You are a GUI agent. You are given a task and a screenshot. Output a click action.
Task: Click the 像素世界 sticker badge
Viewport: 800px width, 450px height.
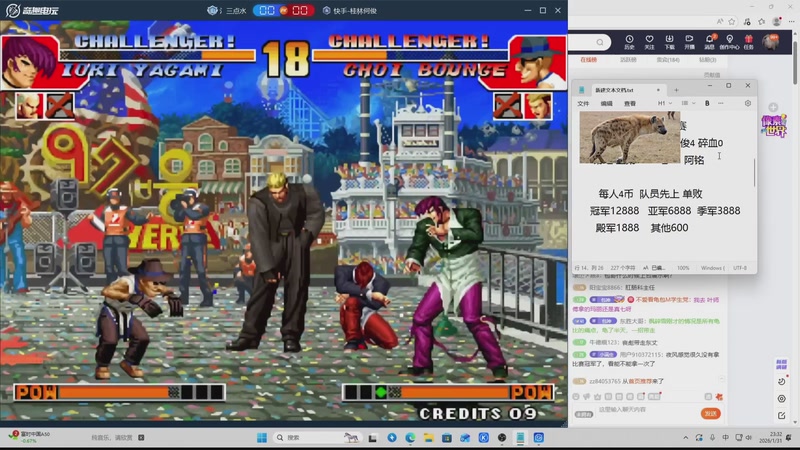coord(773,126)
